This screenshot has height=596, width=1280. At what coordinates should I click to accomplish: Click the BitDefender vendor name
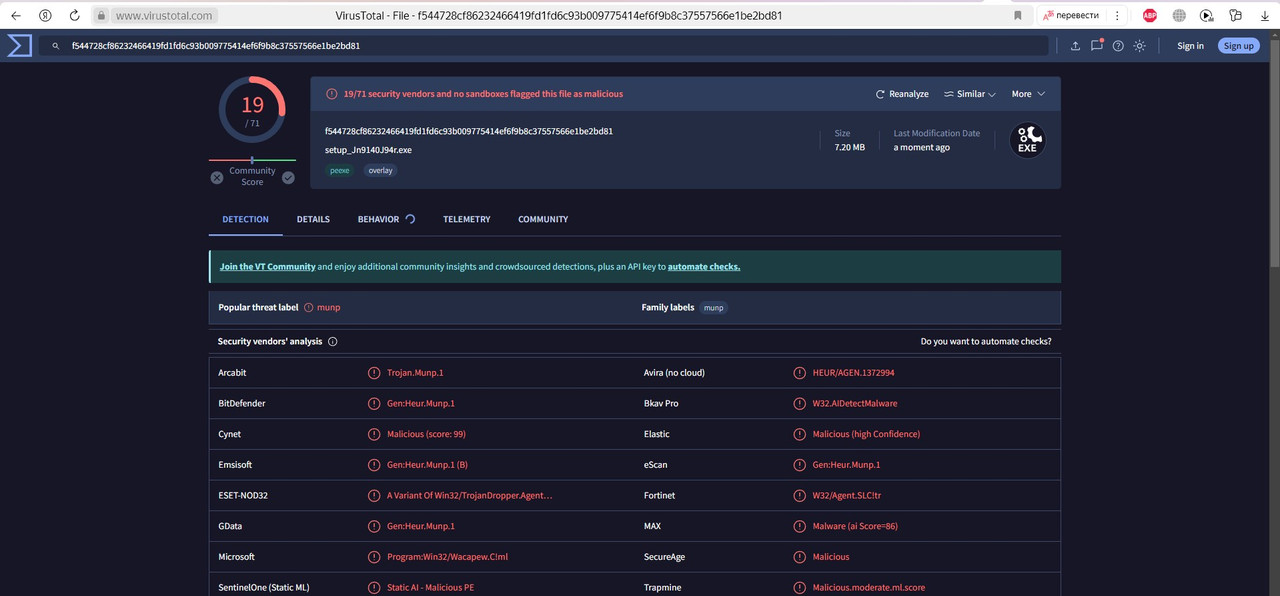[242, 403]
